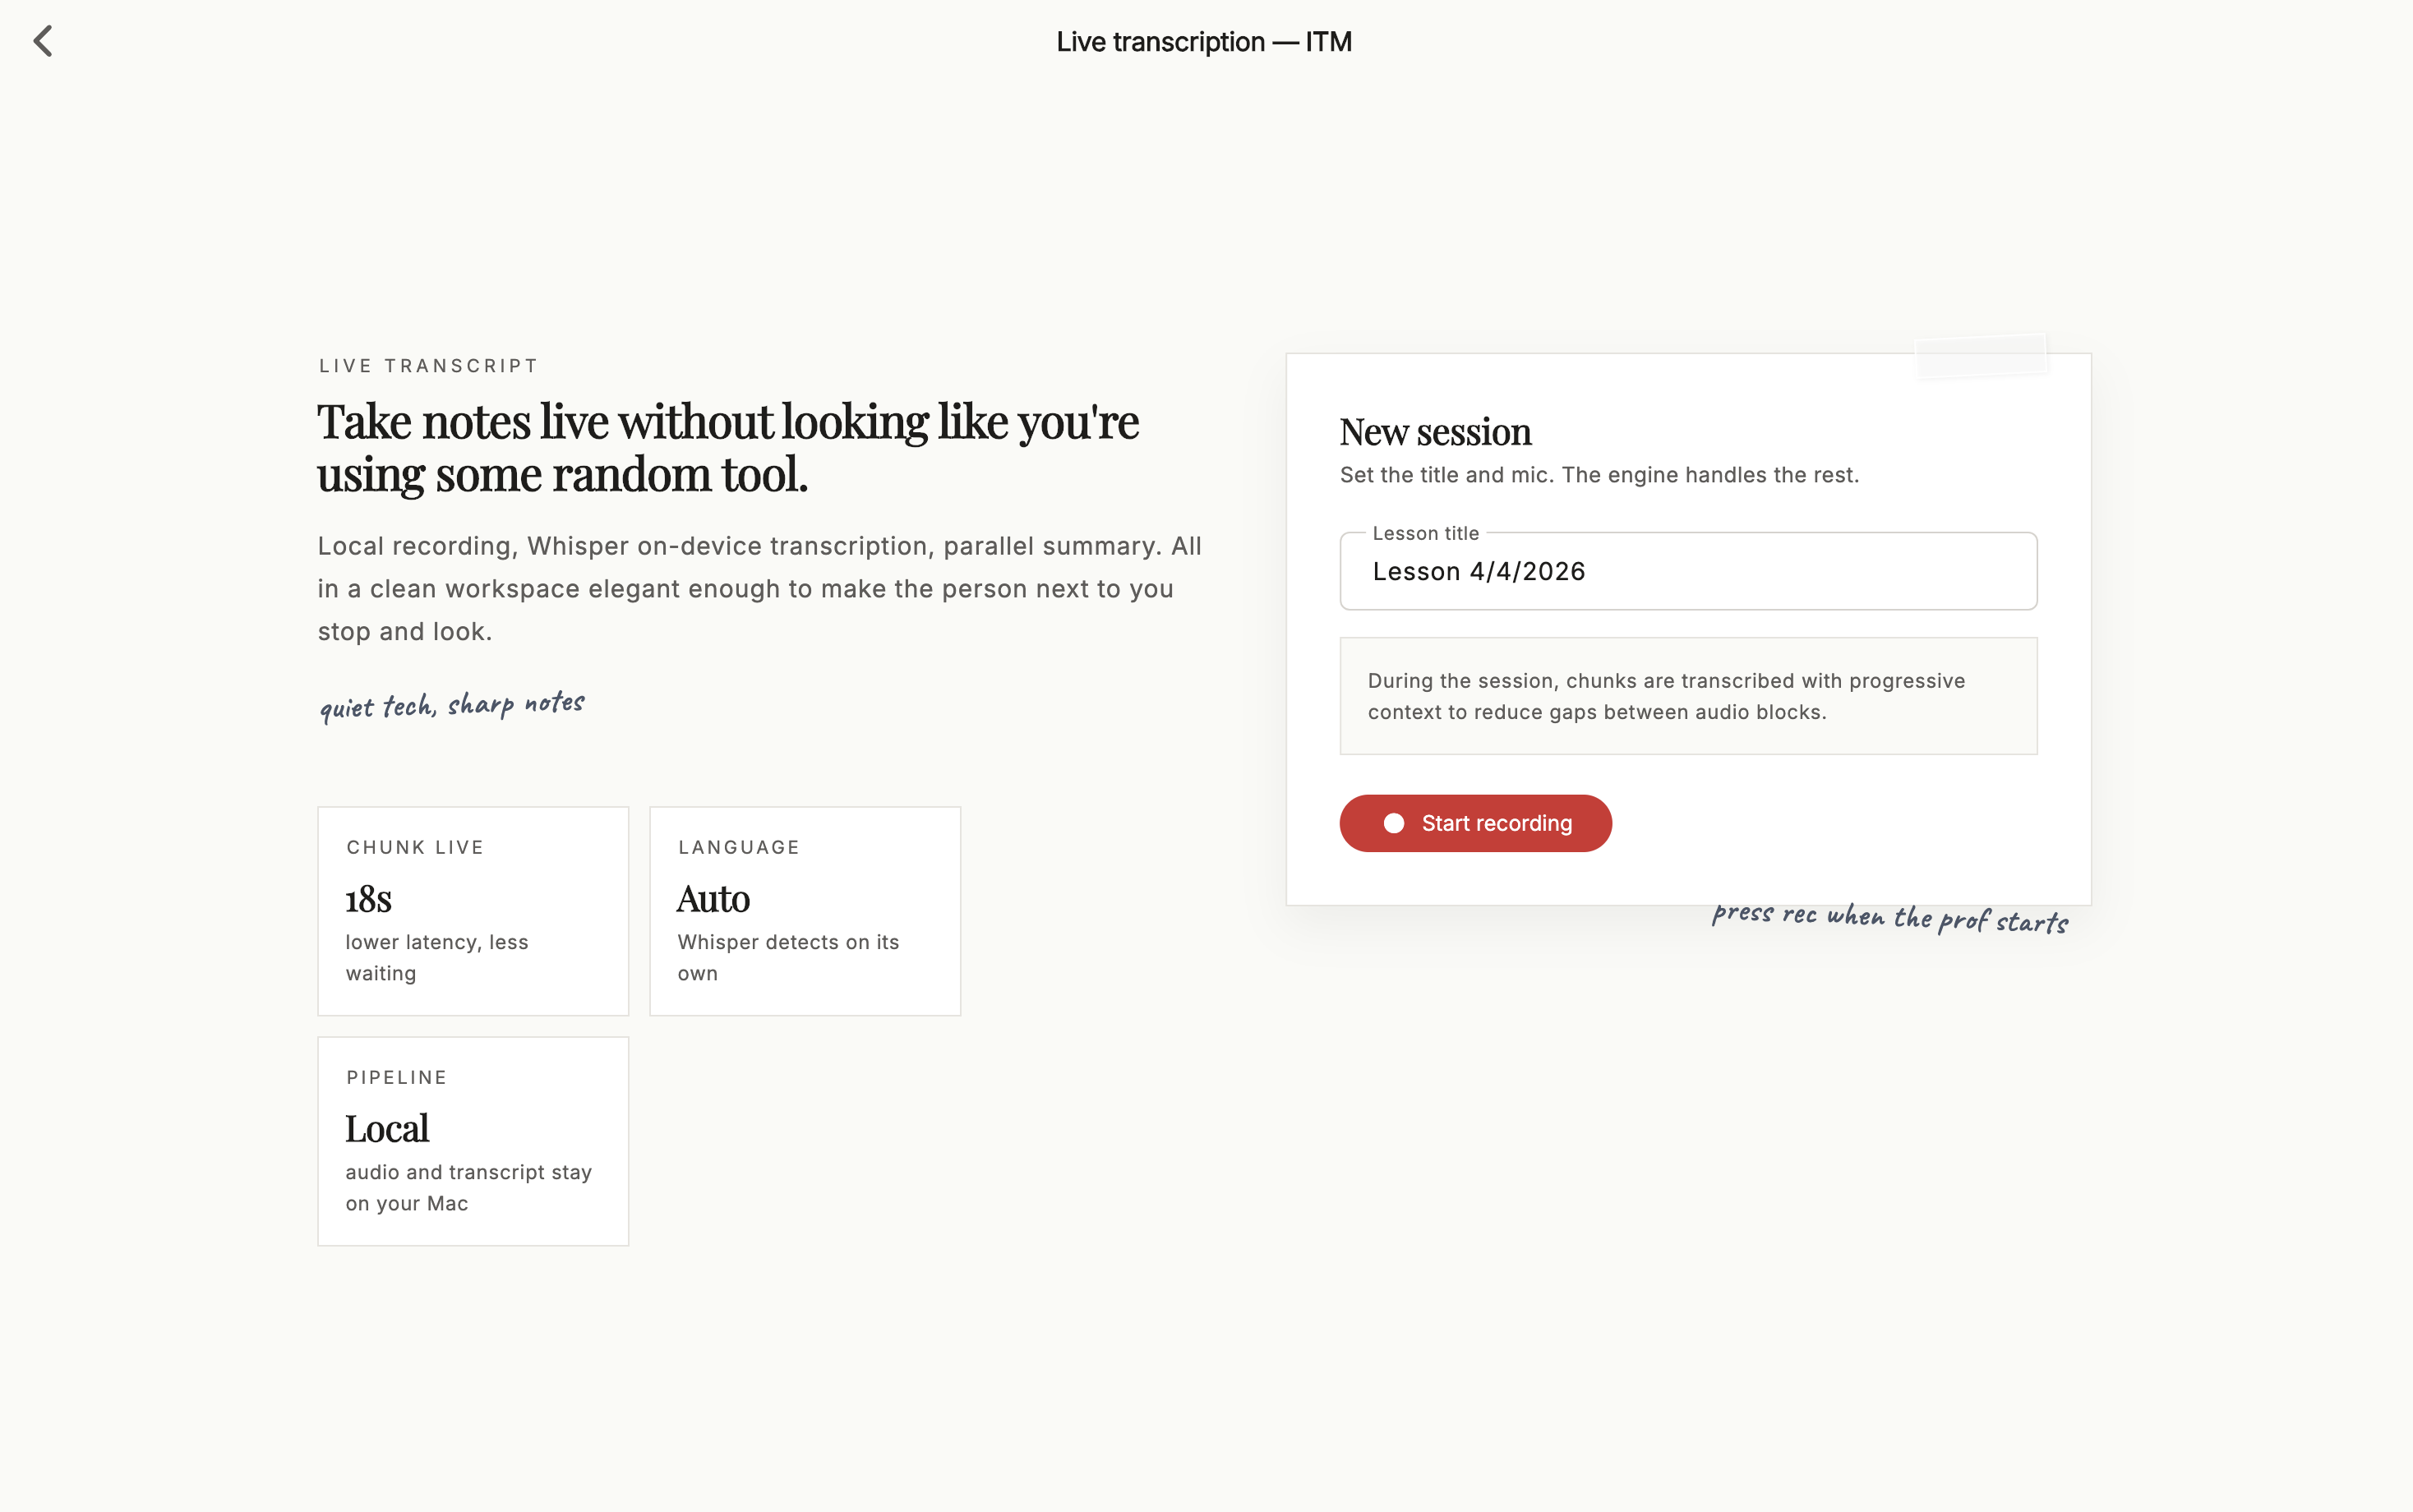Select the Language Auto card
The image size is (2413, 1512).
pyautogui.click(x=805, y=911)
